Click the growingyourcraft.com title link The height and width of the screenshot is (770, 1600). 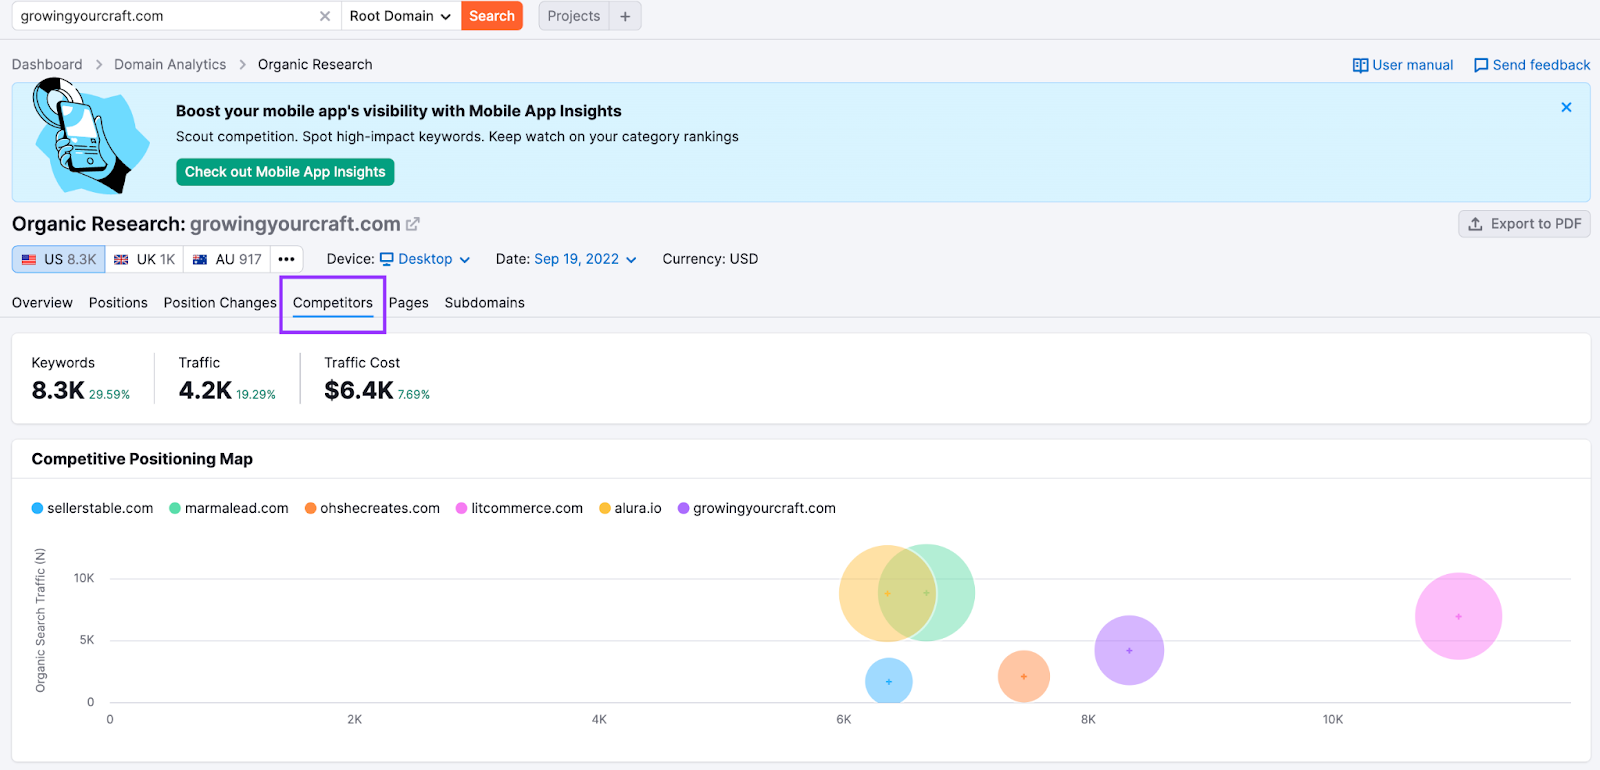point(295,224)
